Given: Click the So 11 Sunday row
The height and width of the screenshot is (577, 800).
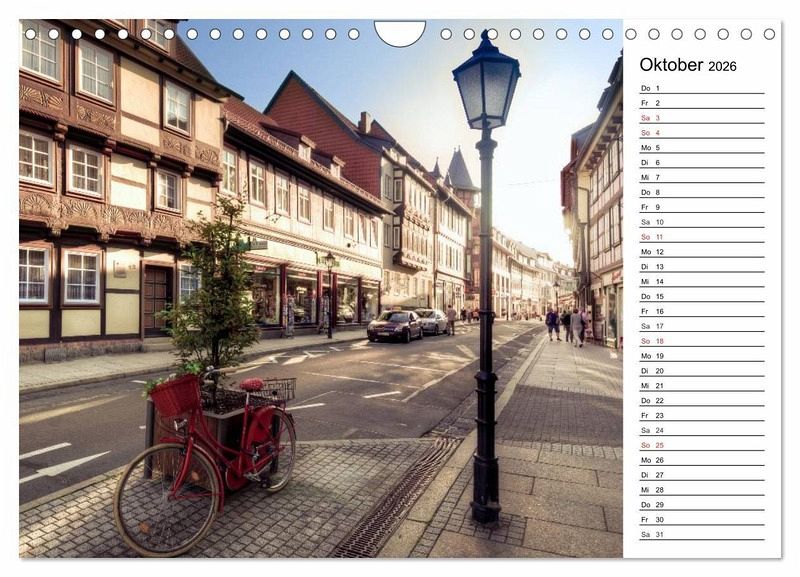Looking at the screenshot, I should point(701,237).
